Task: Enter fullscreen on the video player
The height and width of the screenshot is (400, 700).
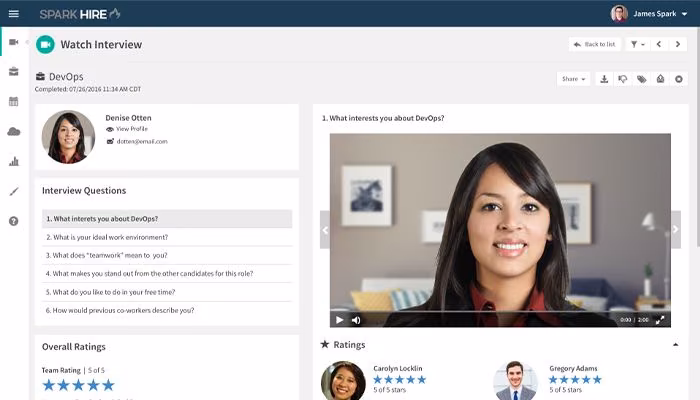Action: tap(660, 320)
